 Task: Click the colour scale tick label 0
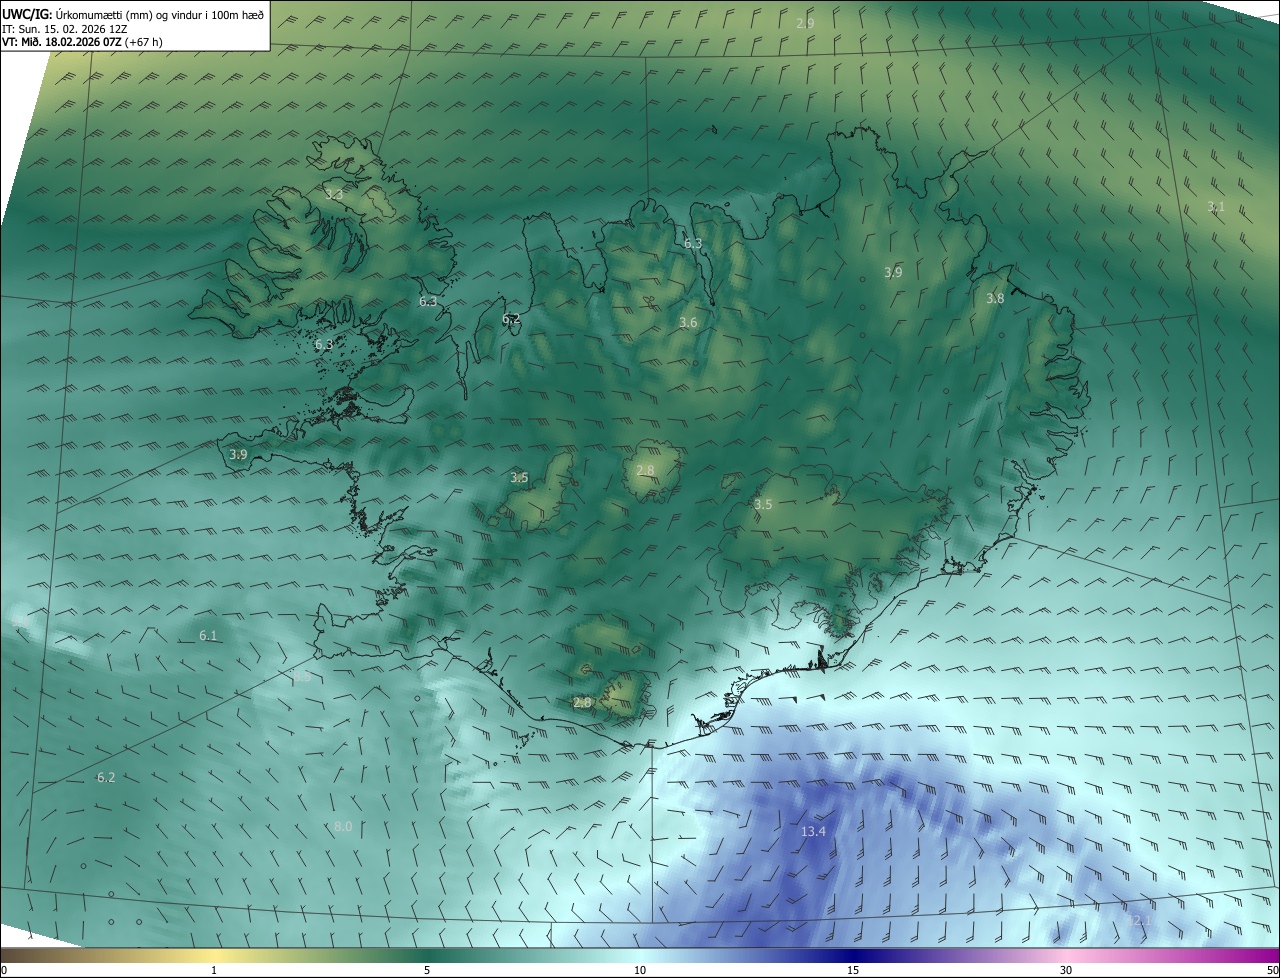(4, 970)
